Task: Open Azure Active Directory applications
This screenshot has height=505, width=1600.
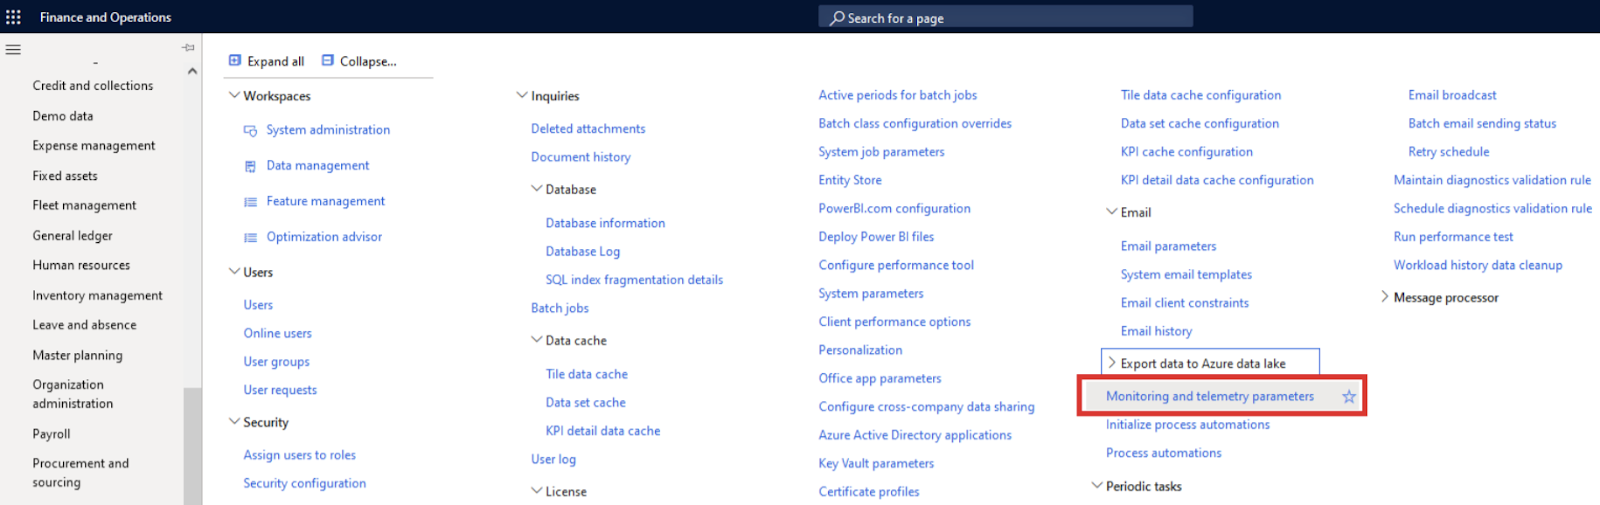Action: click(915, 435)
